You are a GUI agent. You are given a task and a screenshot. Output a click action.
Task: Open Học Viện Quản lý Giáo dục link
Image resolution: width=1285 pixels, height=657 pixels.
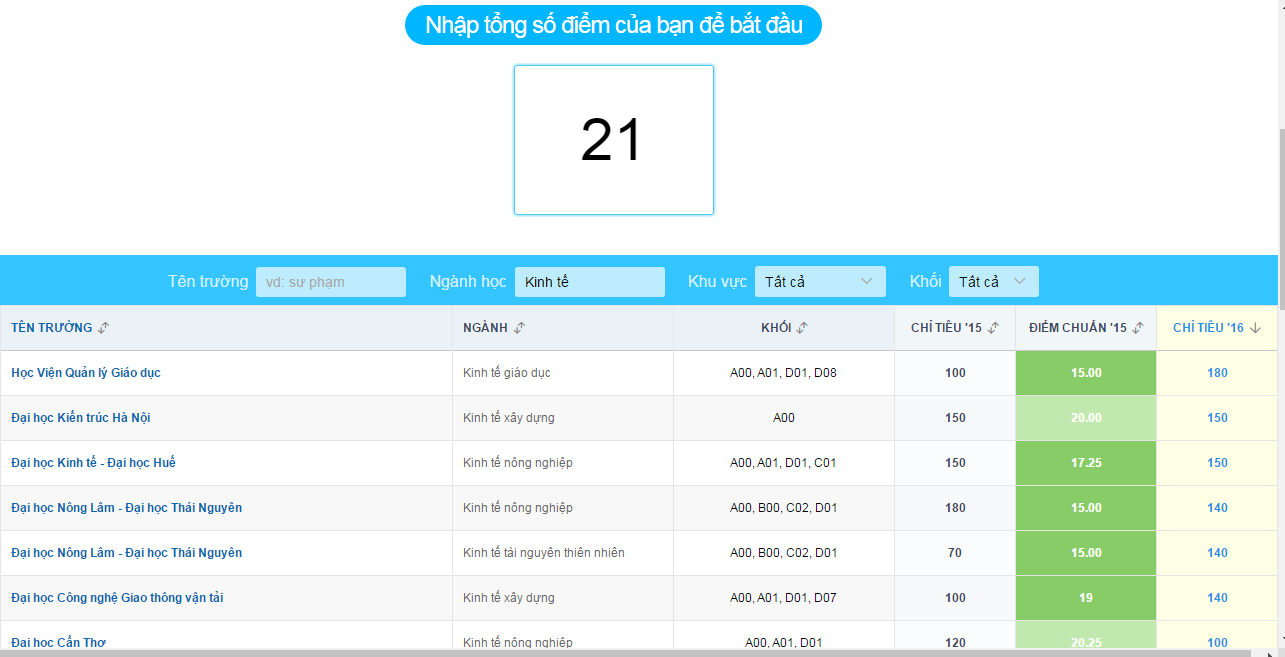86,373
